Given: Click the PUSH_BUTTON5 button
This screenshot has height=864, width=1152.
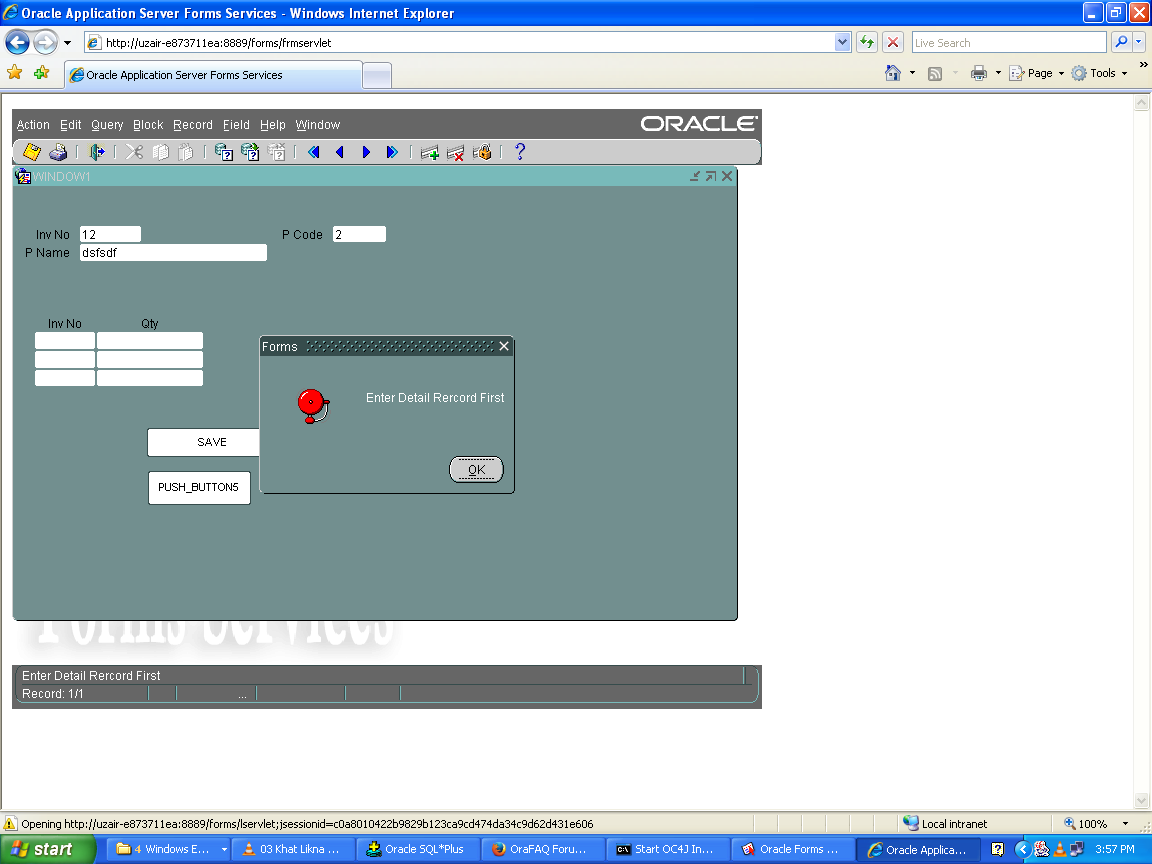Looking at the screenshot, I should click(x=199, y=488).
